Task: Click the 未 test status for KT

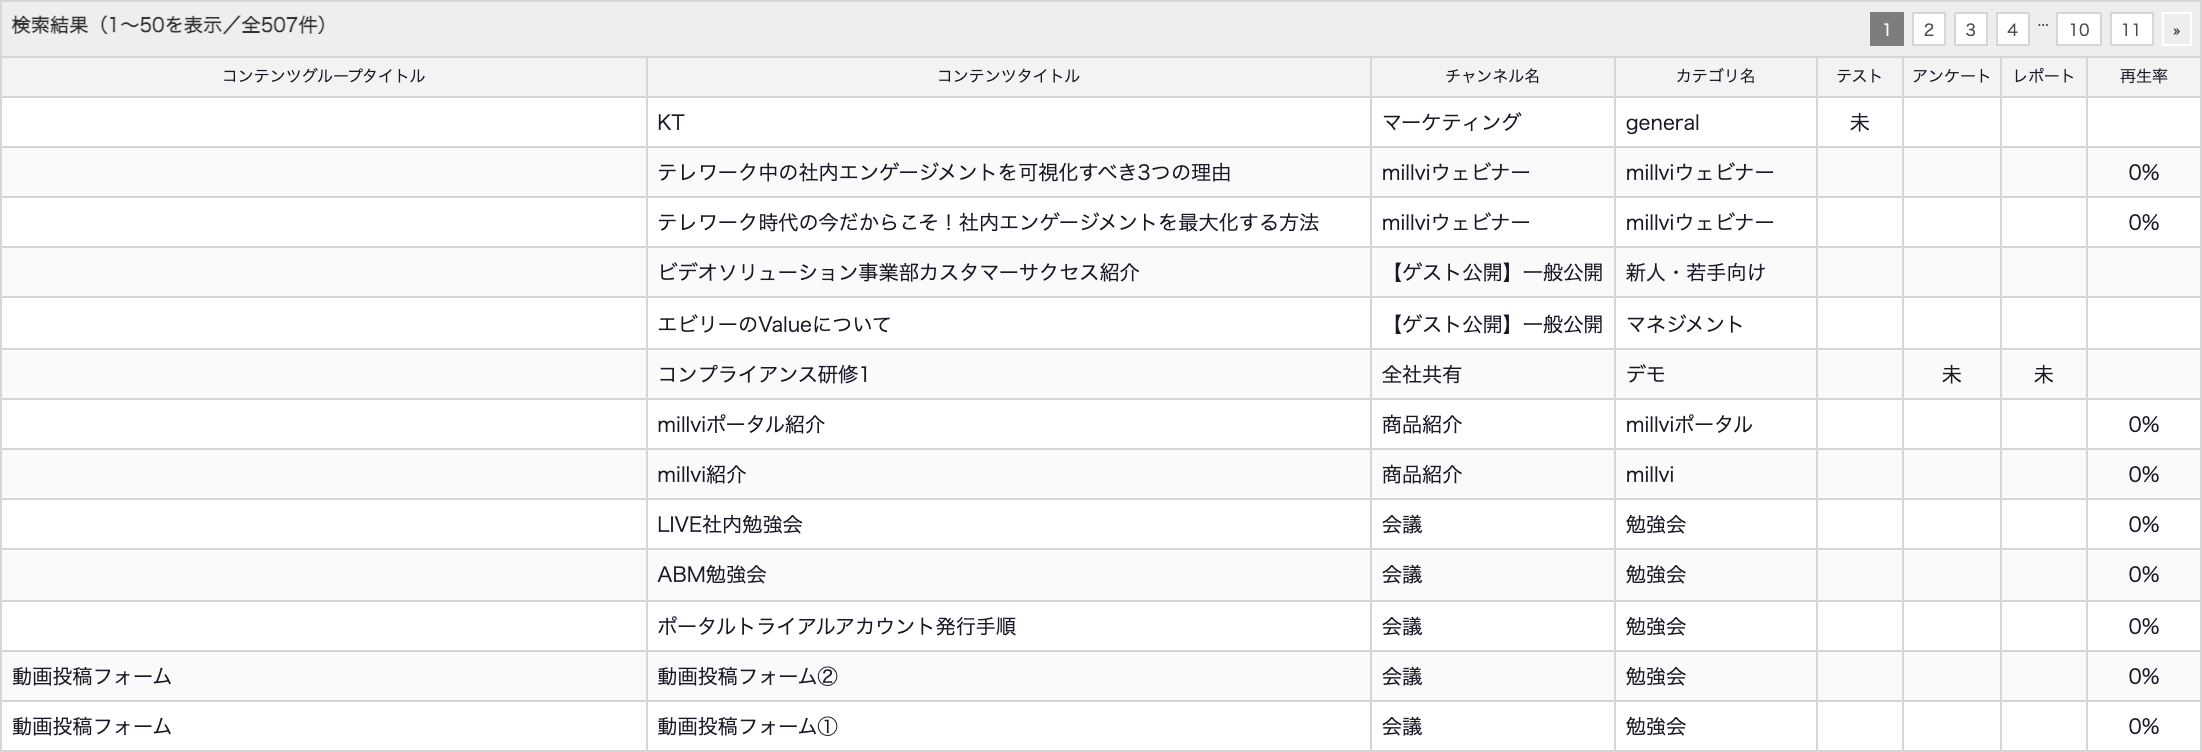Action: (1859, 122)
